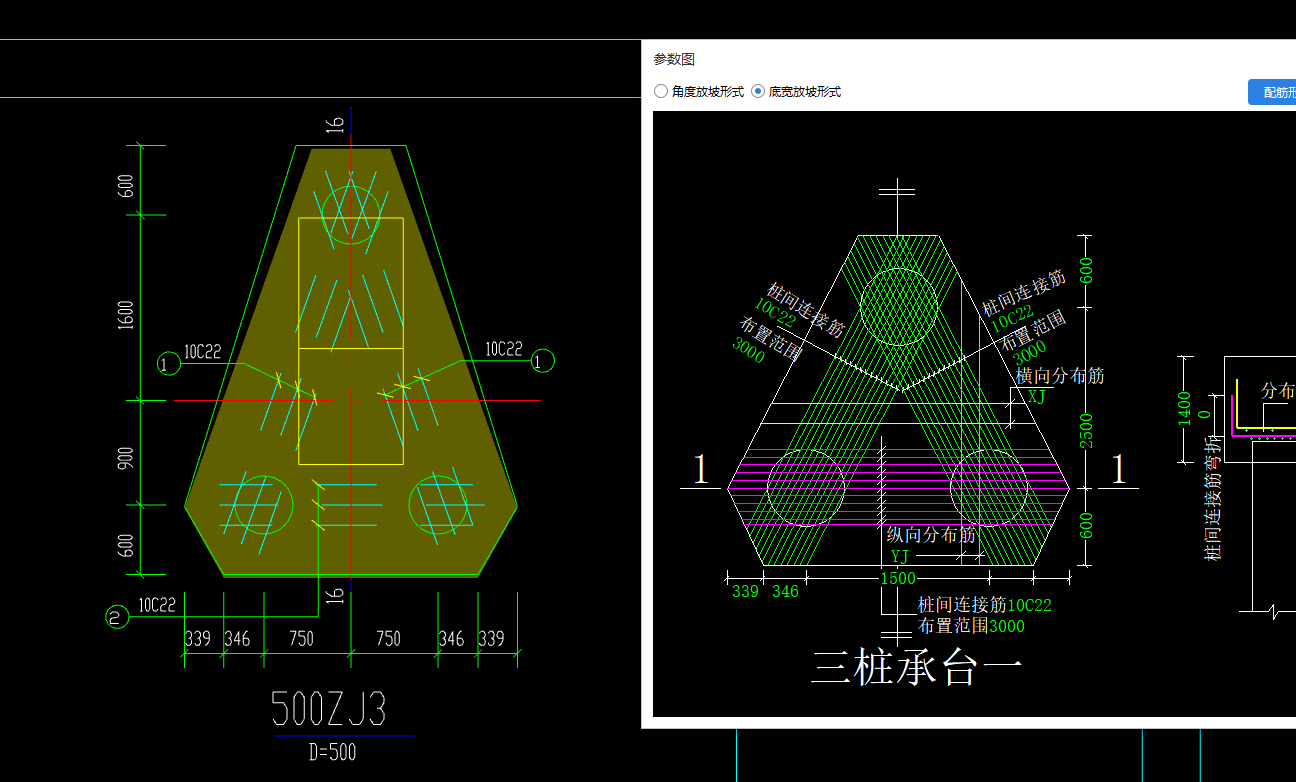
Task: Click the 10C22 label beside circled 2
Action: pyautogui.click(x=157, y=605)
